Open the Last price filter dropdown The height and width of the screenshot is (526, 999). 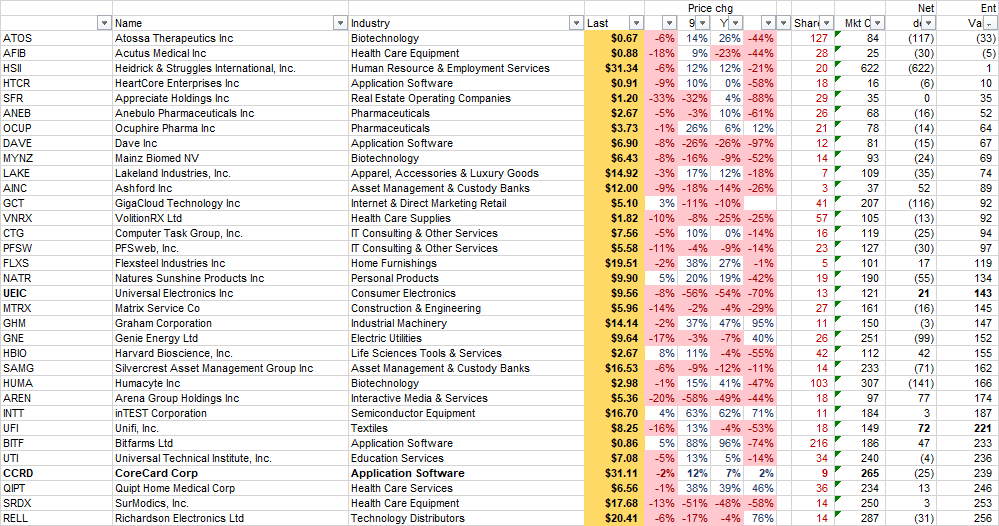(636, 23)
